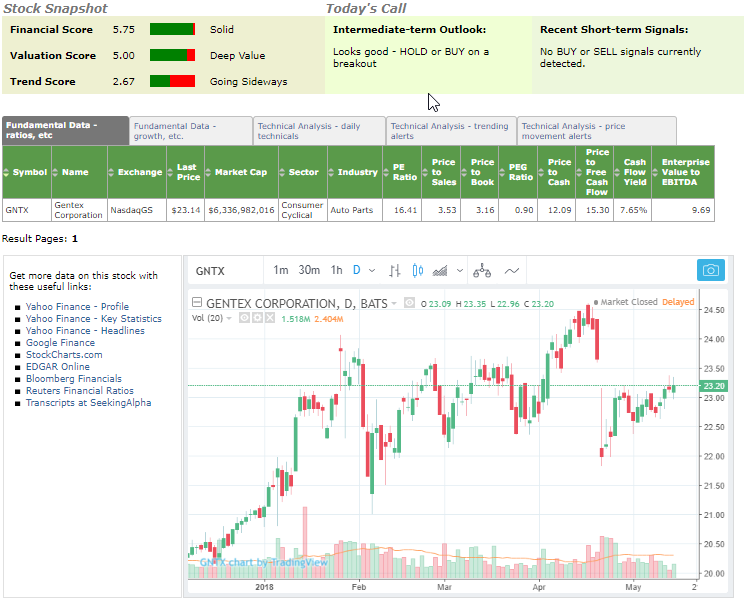This screenshot has width=748, height=603.
Task: Sort by Enterprise Value to EBITDA arrows
Action: [x=655, y=172]
